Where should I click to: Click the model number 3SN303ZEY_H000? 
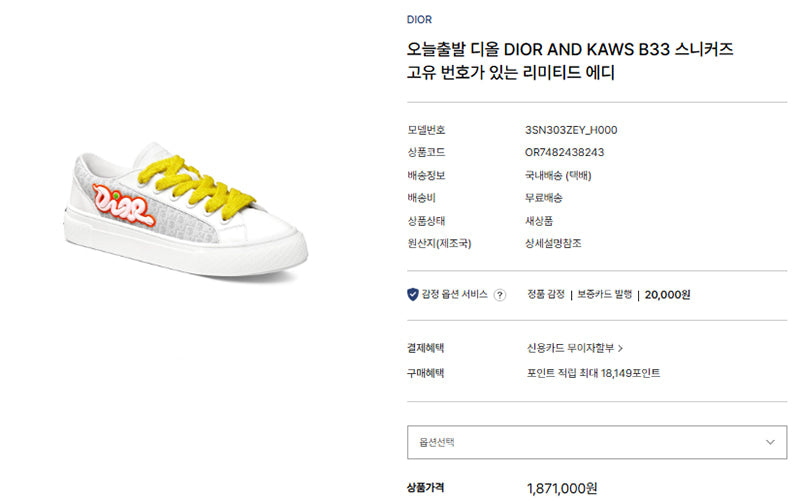(571, 130)
